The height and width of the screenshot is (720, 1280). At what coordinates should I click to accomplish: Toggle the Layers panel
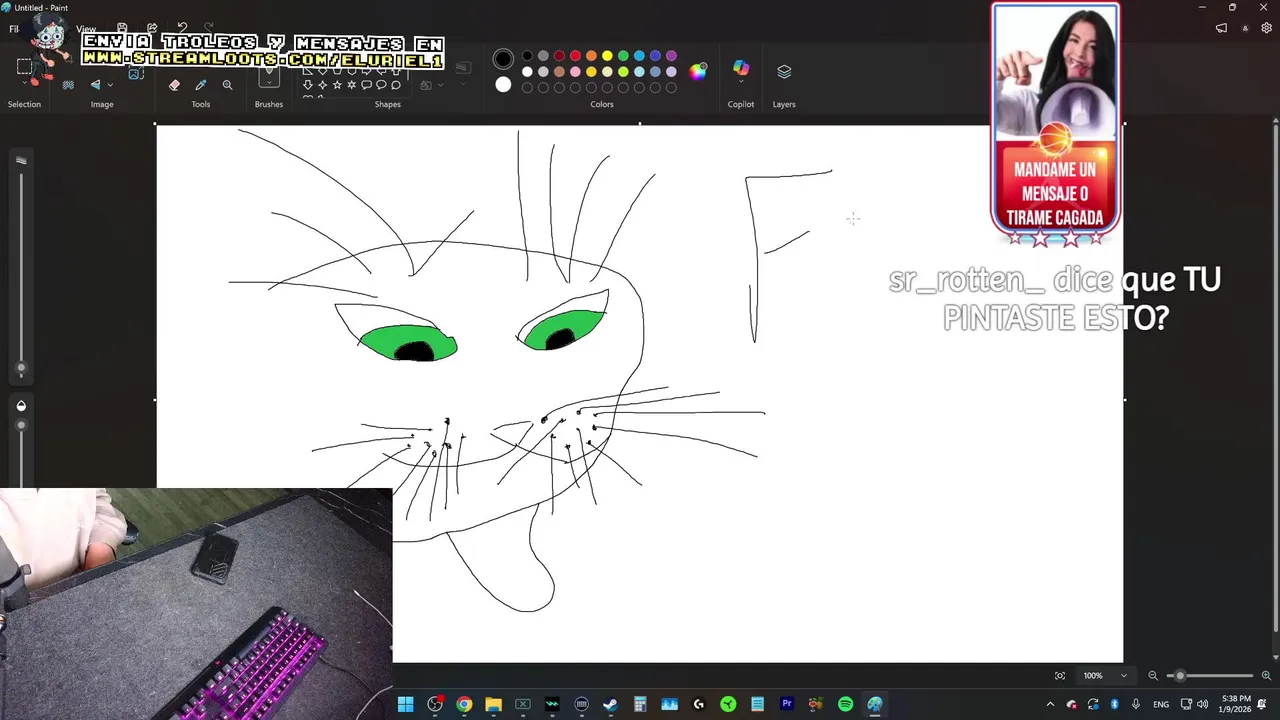pos(784,71)
